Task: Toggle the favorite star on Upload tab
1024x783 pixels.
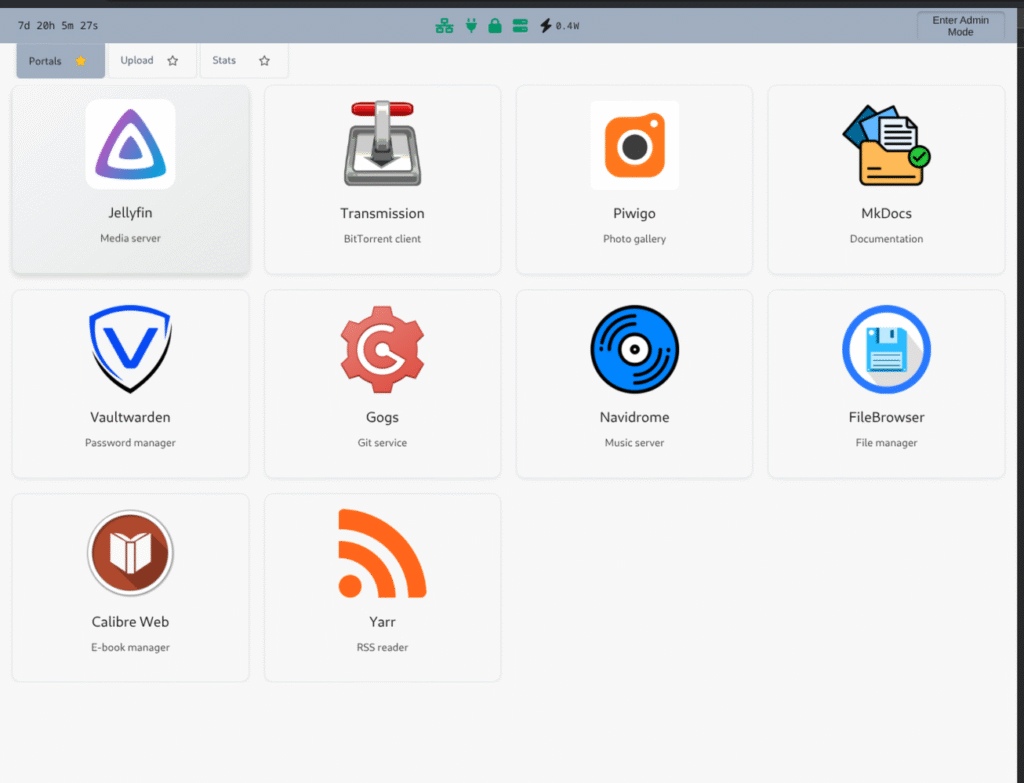Action: pyautogui.click(x=172, y=61)
